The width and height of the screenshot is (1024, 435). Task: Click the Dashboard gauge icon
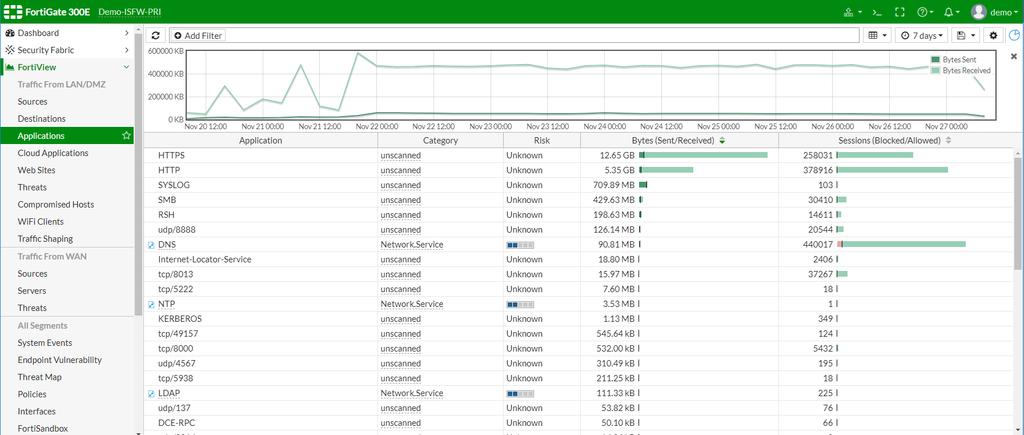point(10,33)
